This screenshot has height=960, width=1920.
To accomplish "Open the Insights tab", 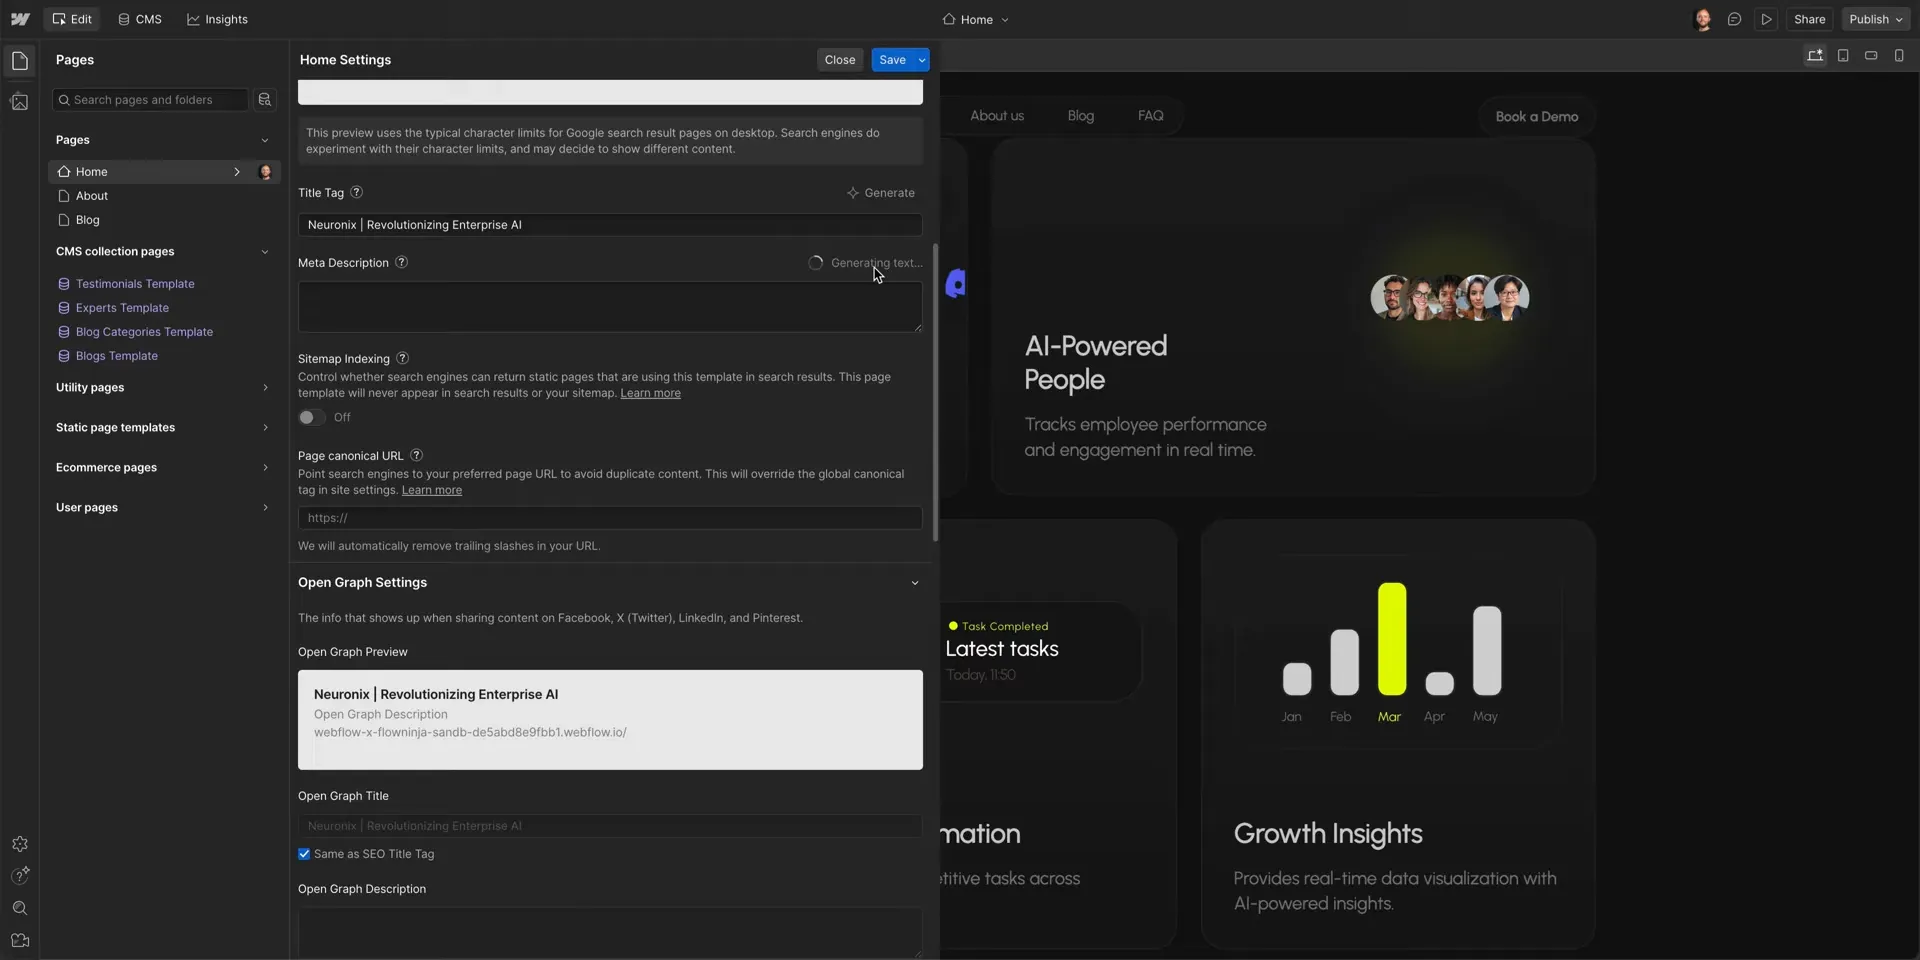I will [x=217, y=19].
